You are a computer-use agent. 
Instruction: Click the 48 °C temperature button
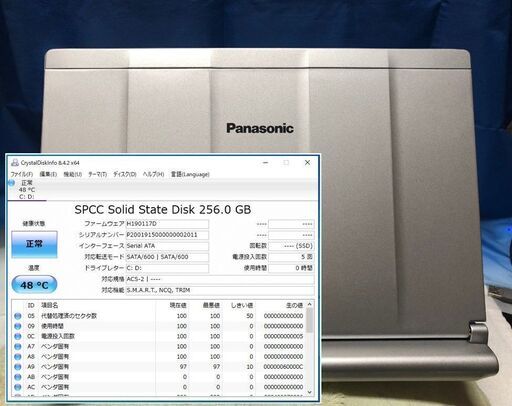34,285
